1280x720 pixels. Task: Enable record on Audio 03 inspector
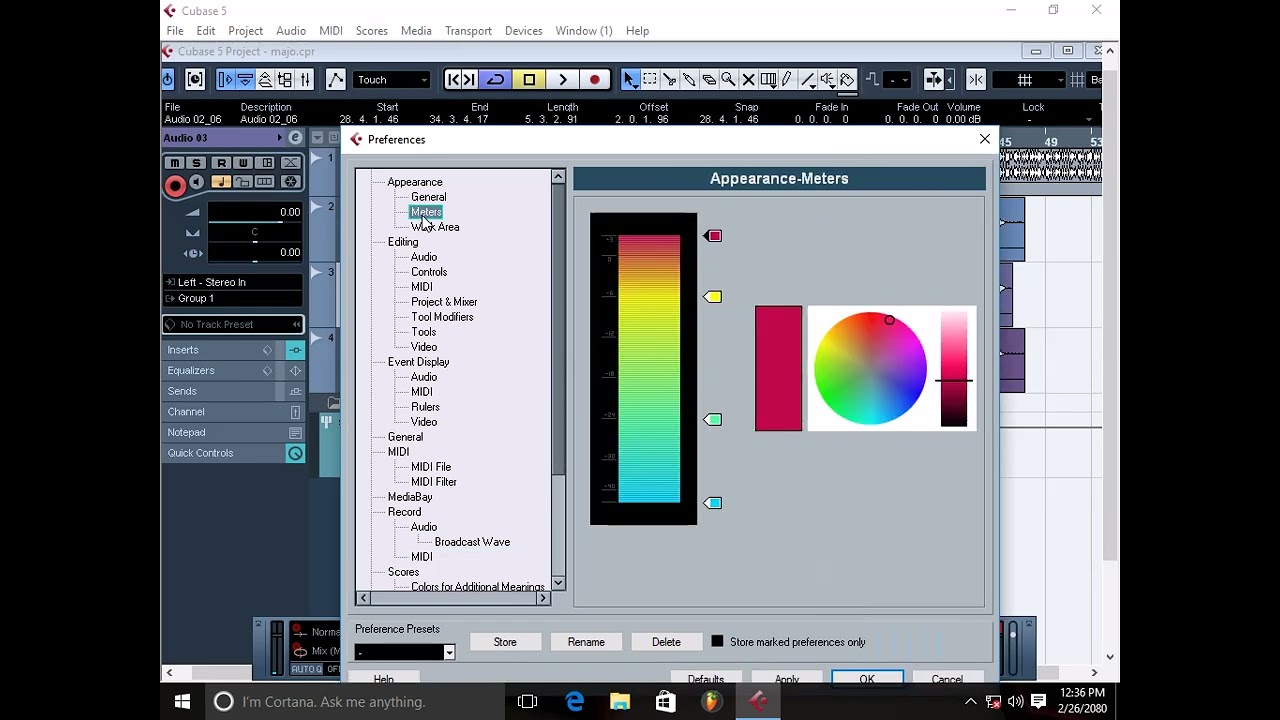pyautogui.click(x=175, y=185)
